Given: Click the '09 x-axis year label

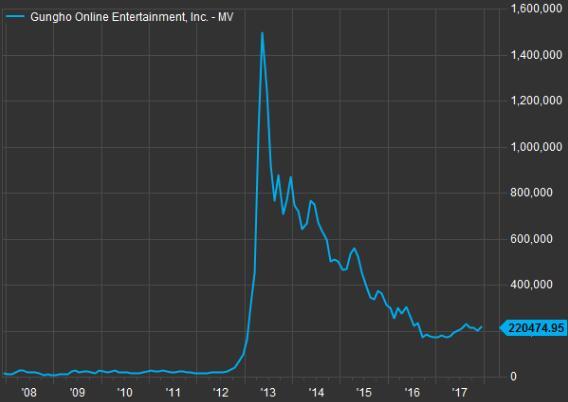Looking at the screenshot, I should [x=77, y=392].
